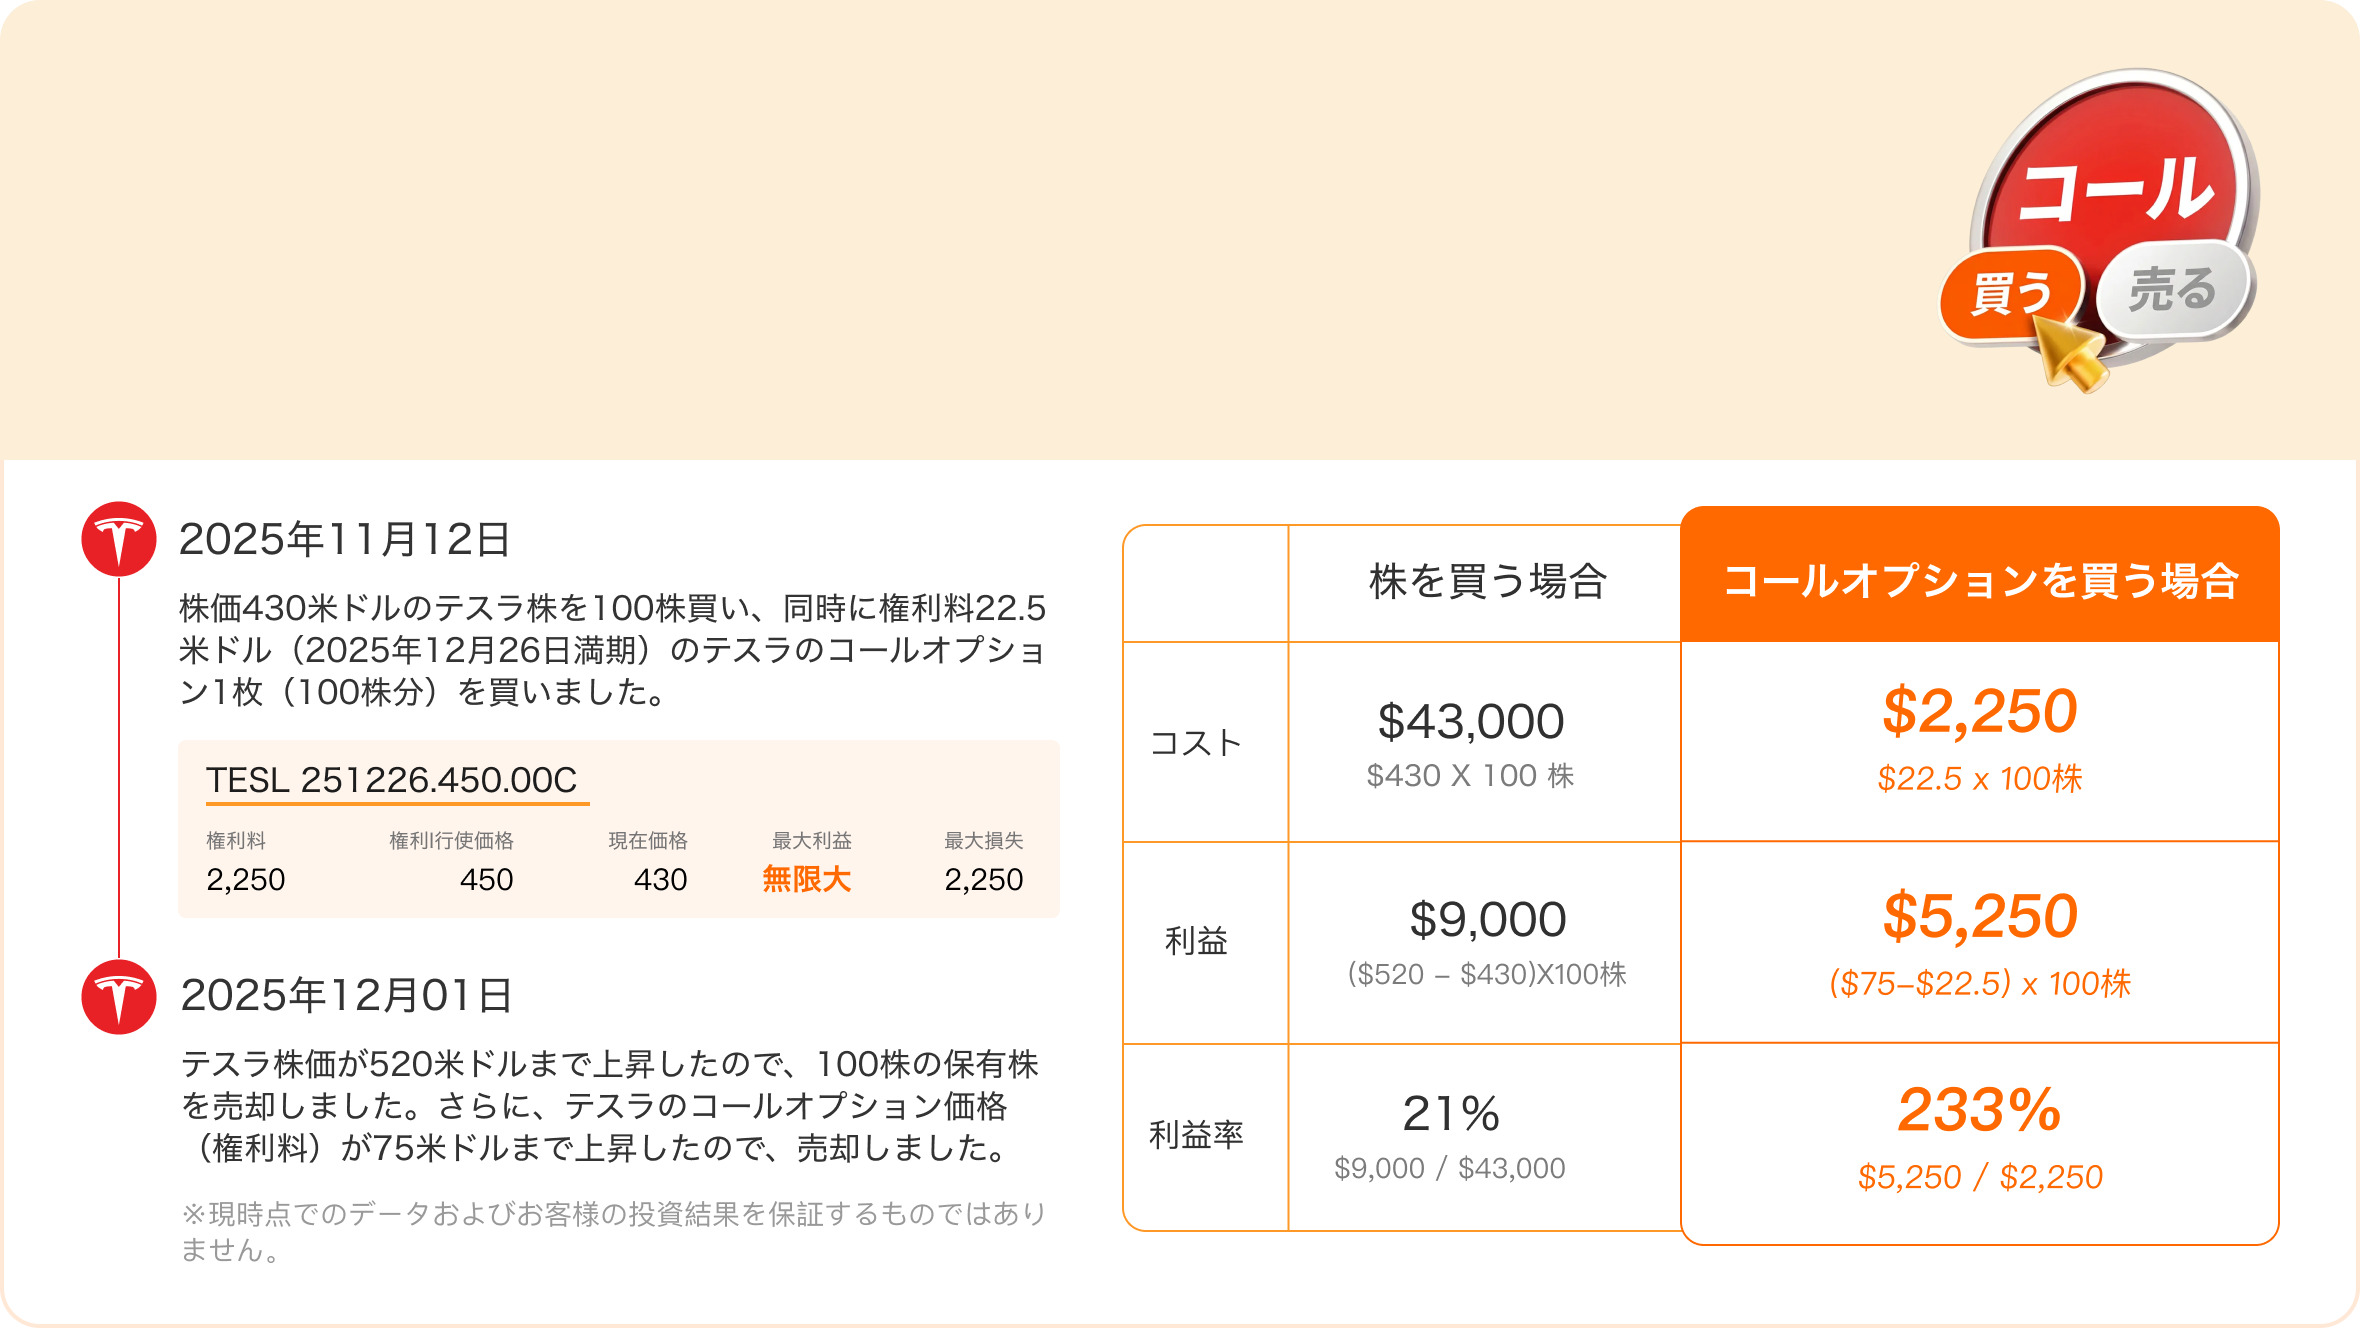Click the 2,250 value under 権利料

point(246,880)
